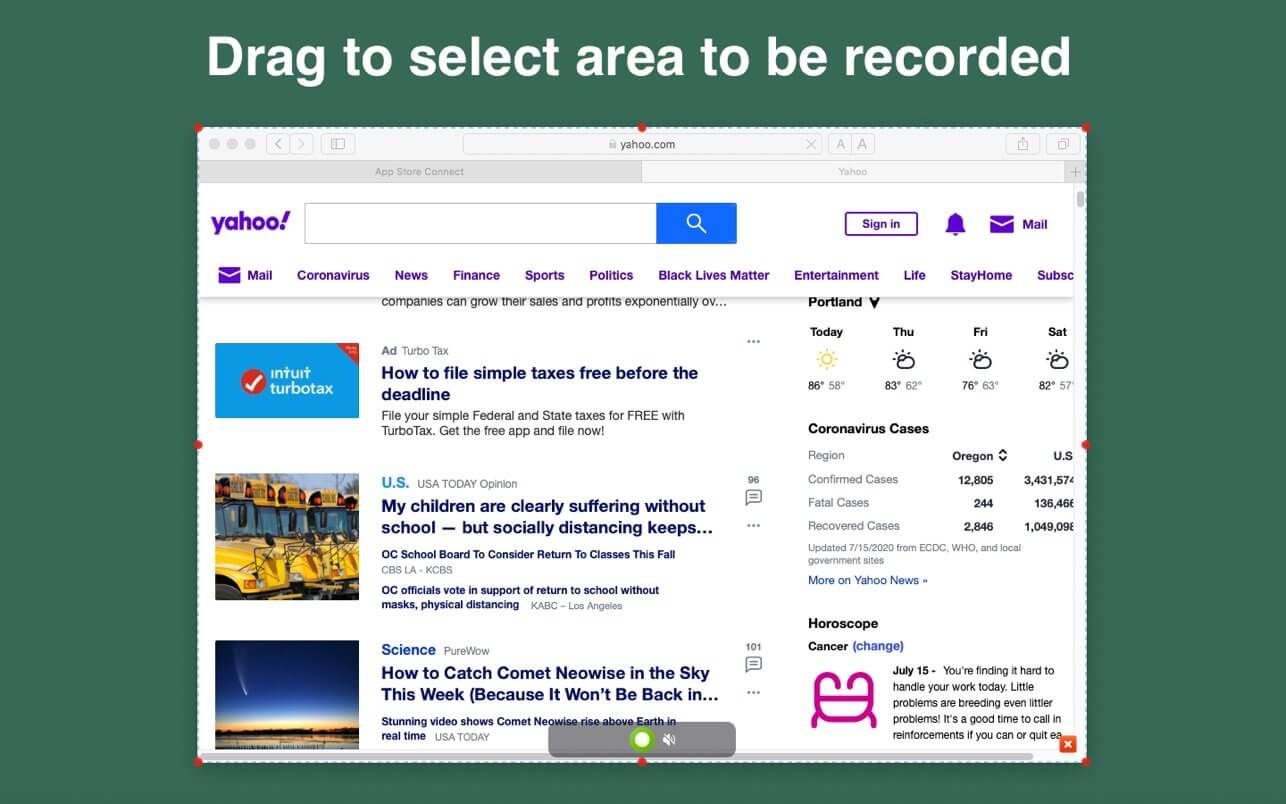The height and width of the screenshot is (804, 1286).
Task: Go to the Politics section
Action: 611,275
